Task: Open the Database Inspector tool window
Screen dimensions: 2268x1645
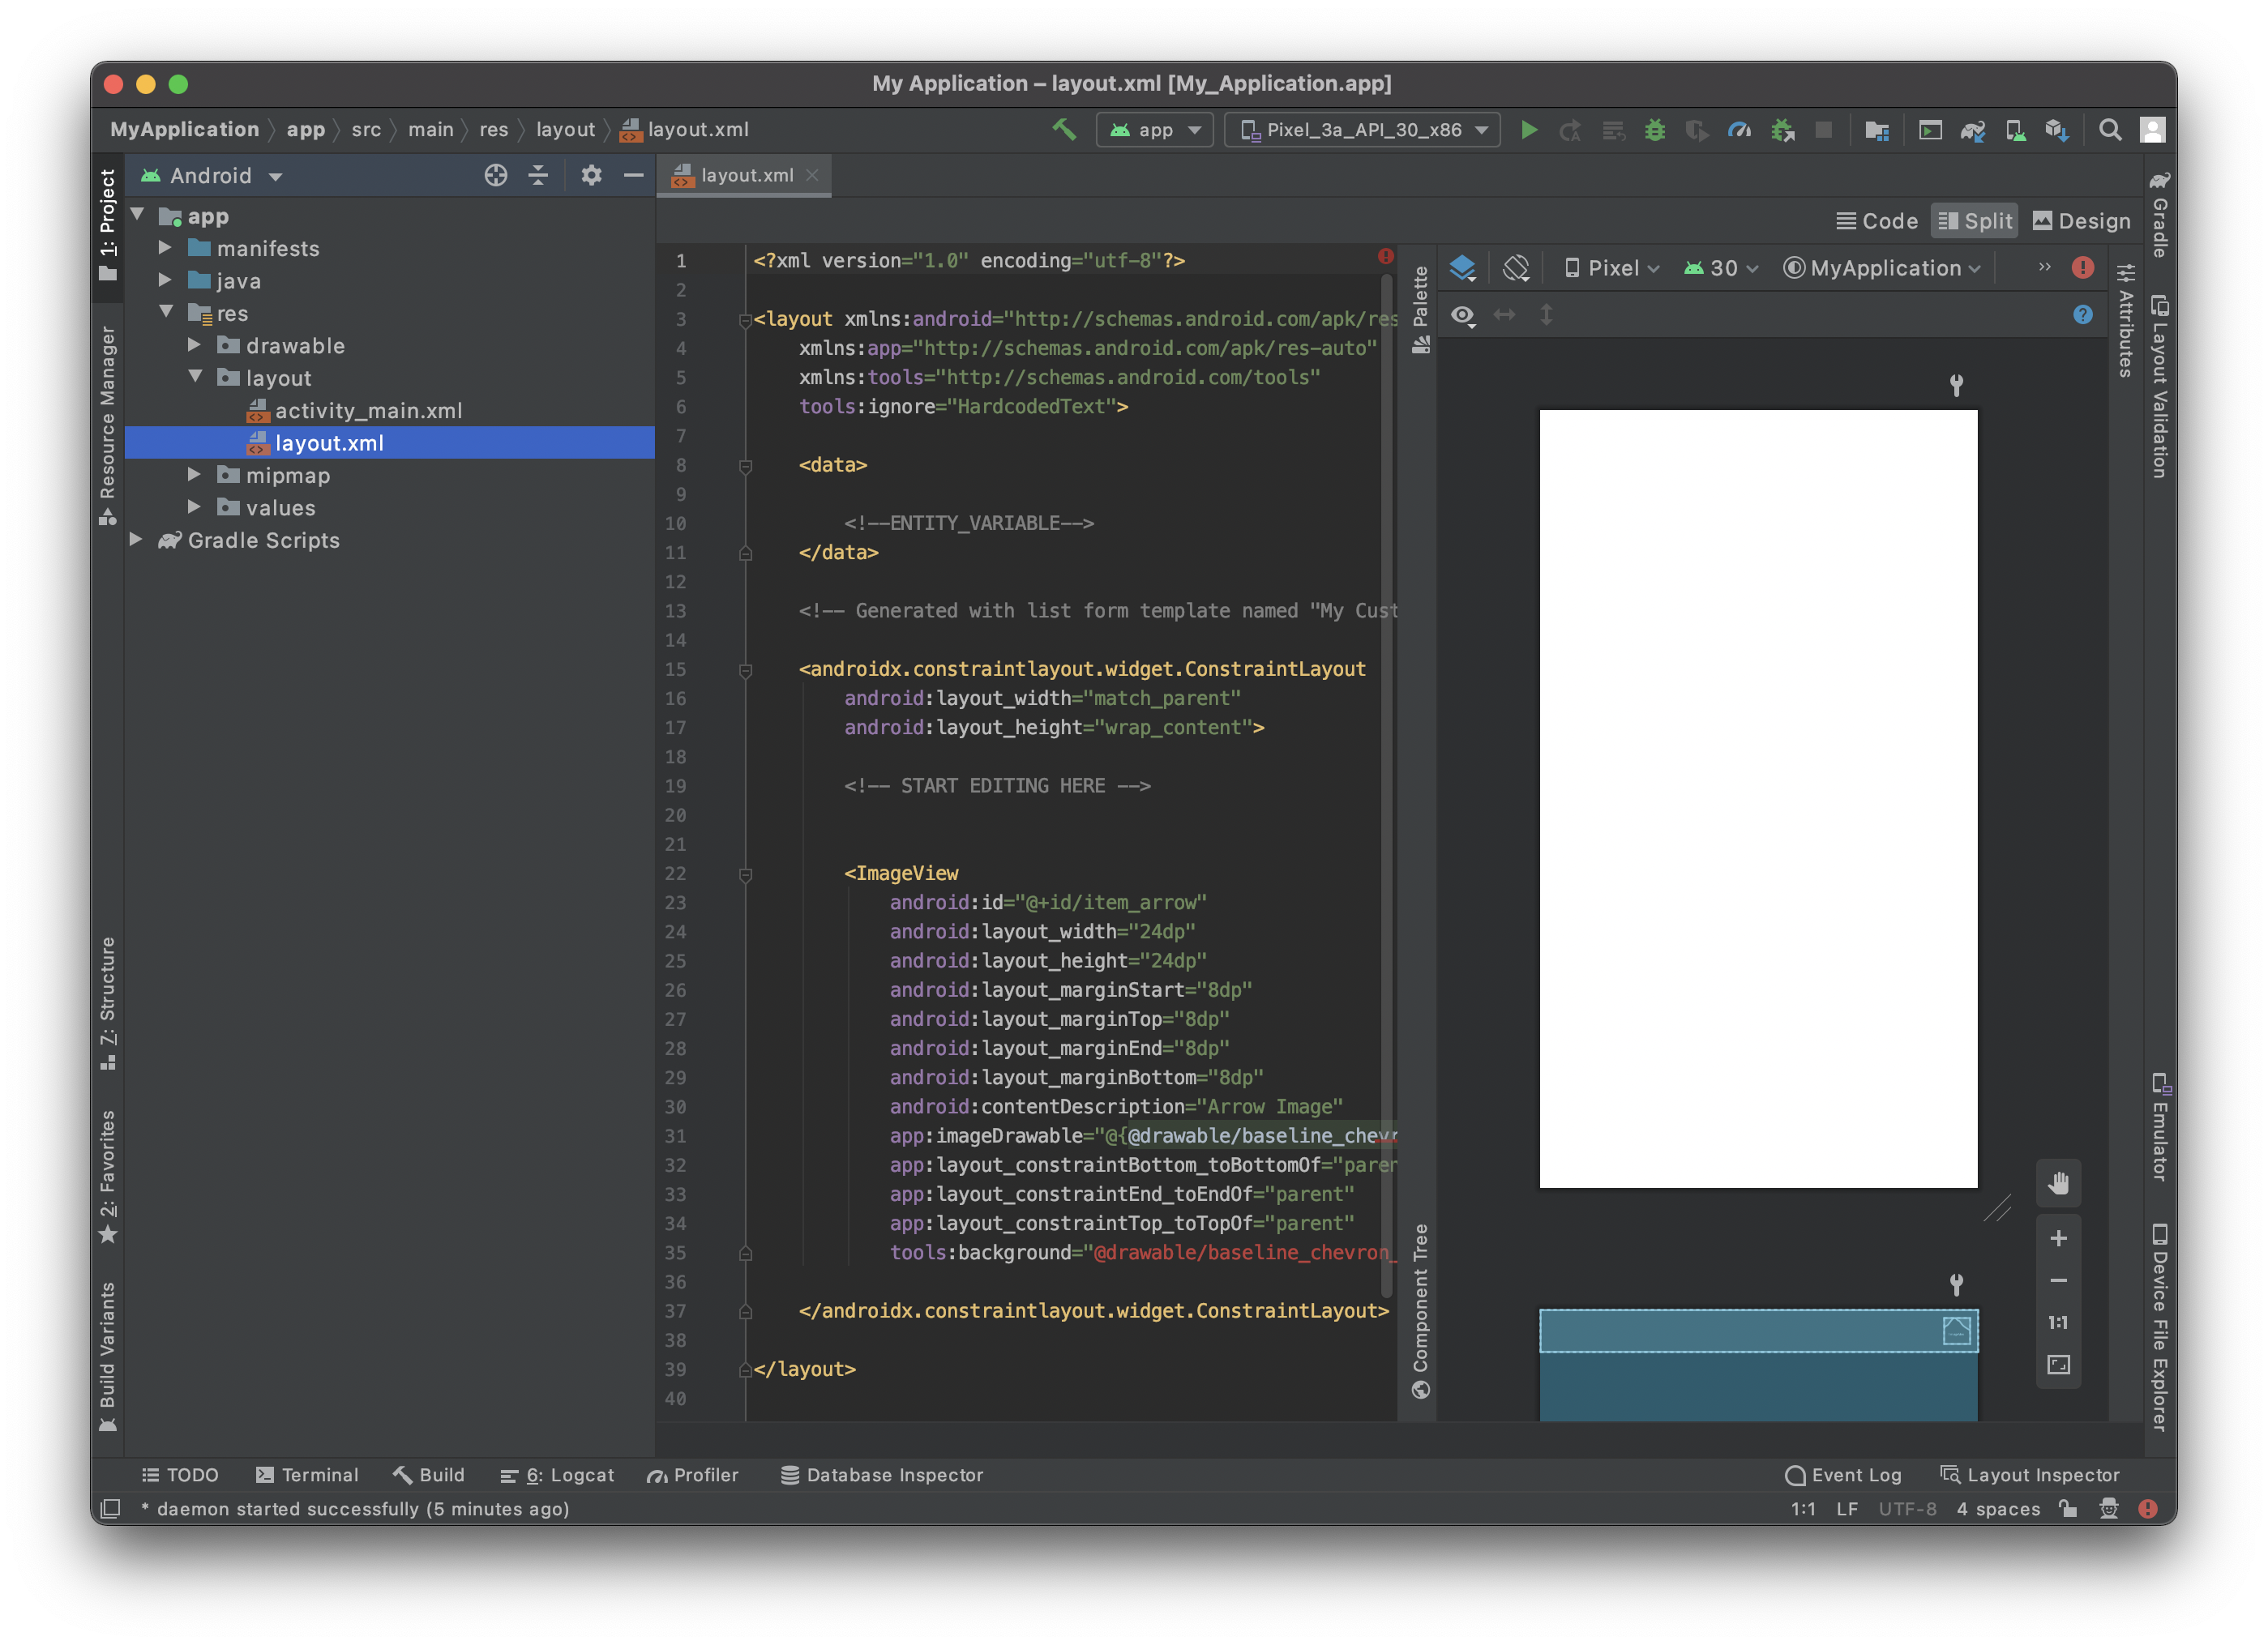Action: pyautogui.click(x=882, y=1475)
